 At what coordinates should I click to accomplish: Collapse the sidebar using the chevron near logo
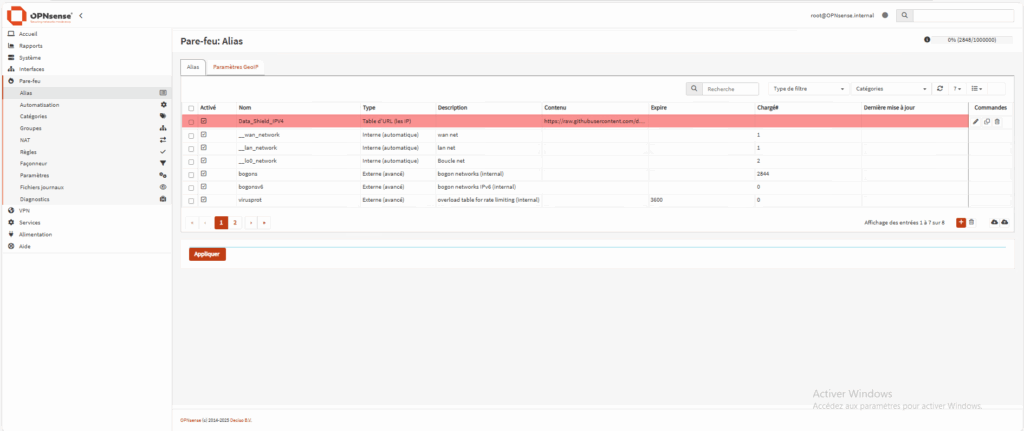(81, 15)
